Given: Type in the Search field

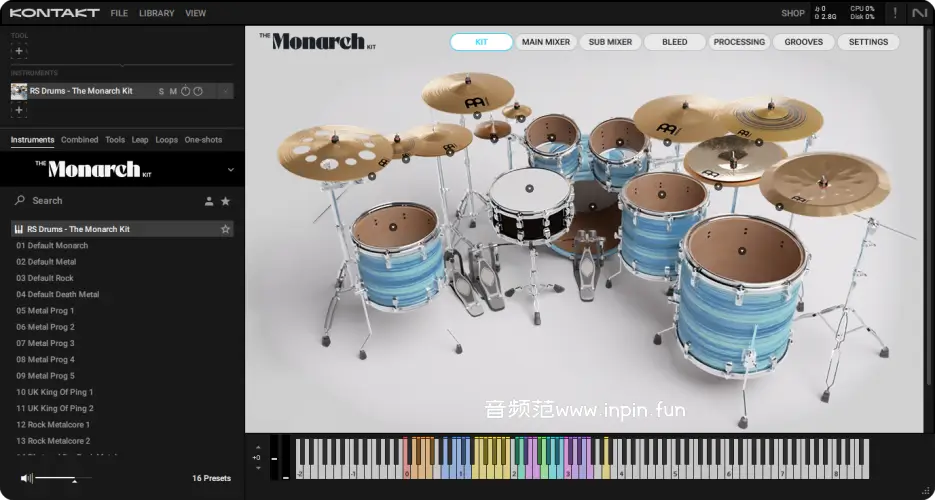Looking at the screenshot, I should click(113, 201).
